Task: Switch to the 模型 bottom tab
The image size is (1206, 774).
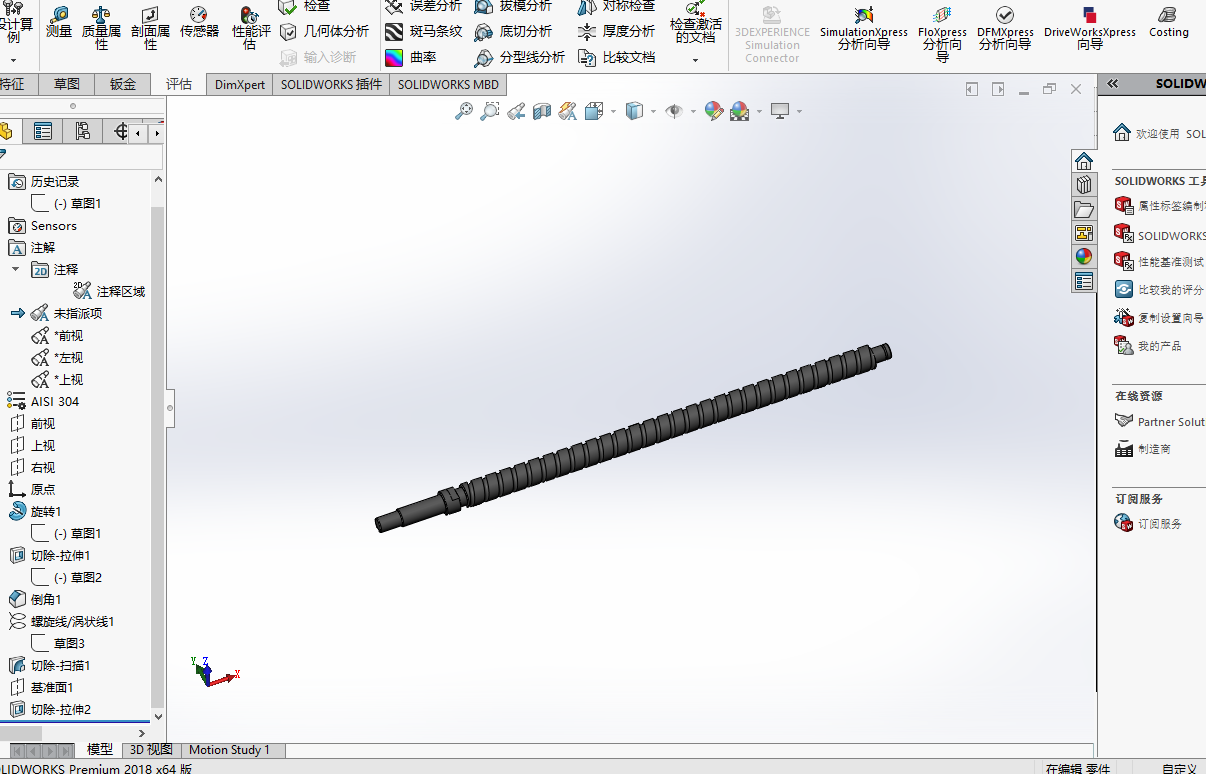Action: (100, 750)
